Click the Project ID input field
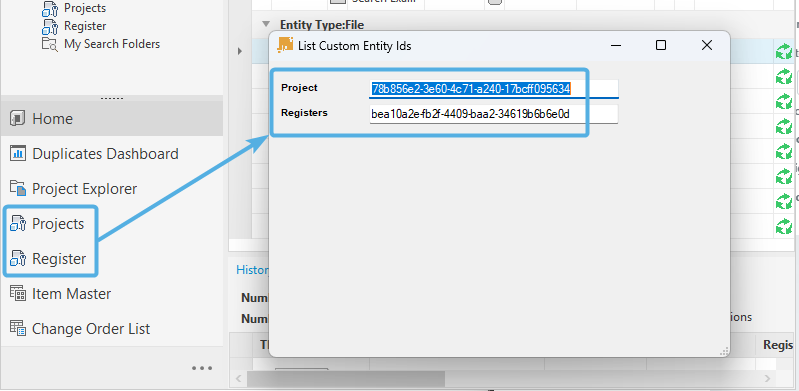Viewport: 799px width, 391px height. click(494, 89)
